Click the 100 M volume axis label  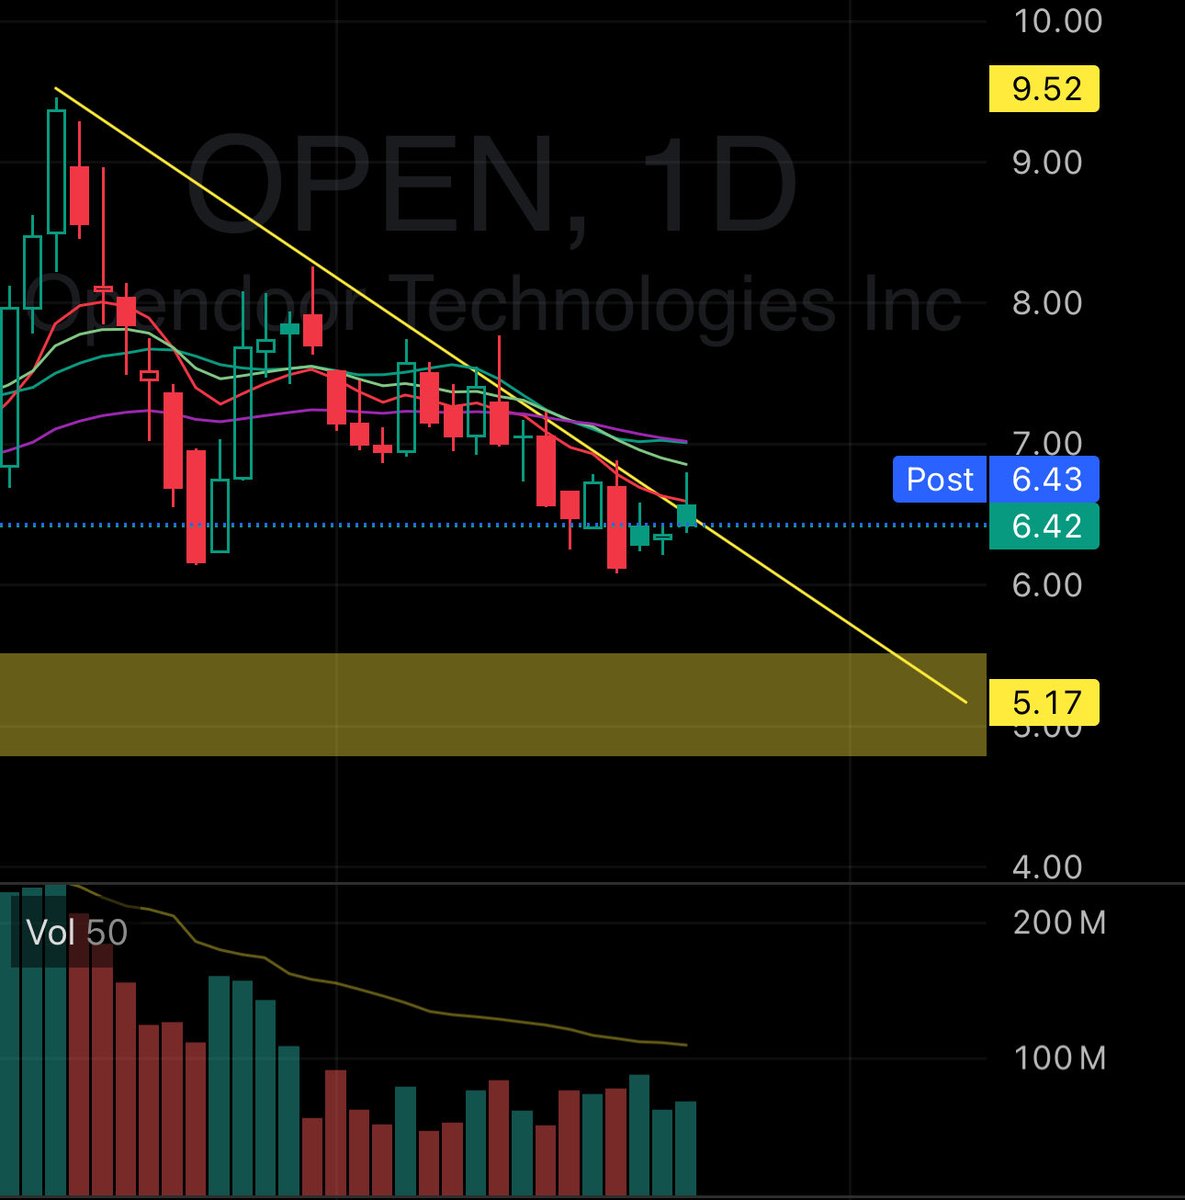coord(1060,1058)
